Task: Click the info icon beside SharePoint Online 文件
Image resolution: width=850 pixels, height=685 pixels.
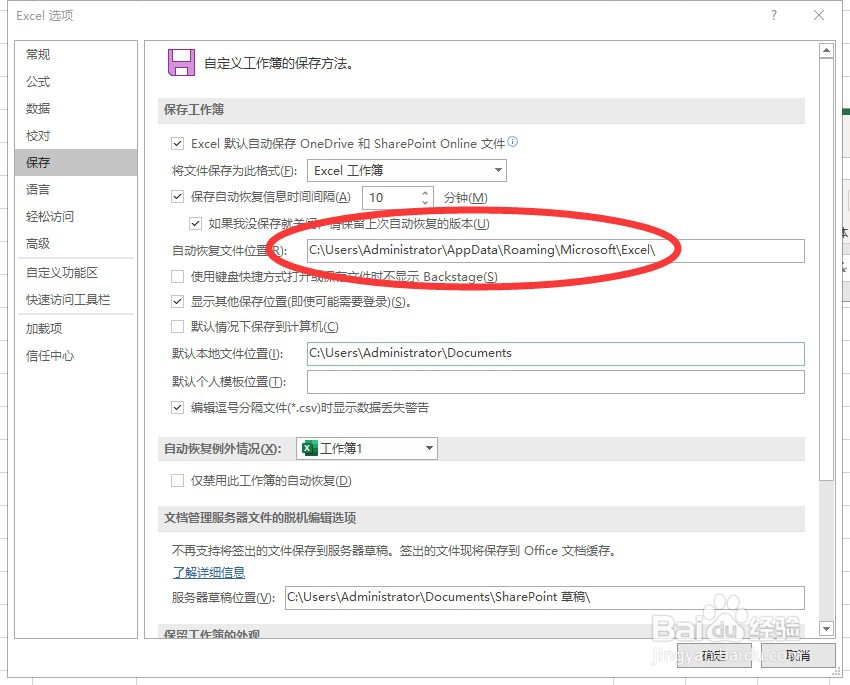Action: click(x=512, y=142)
